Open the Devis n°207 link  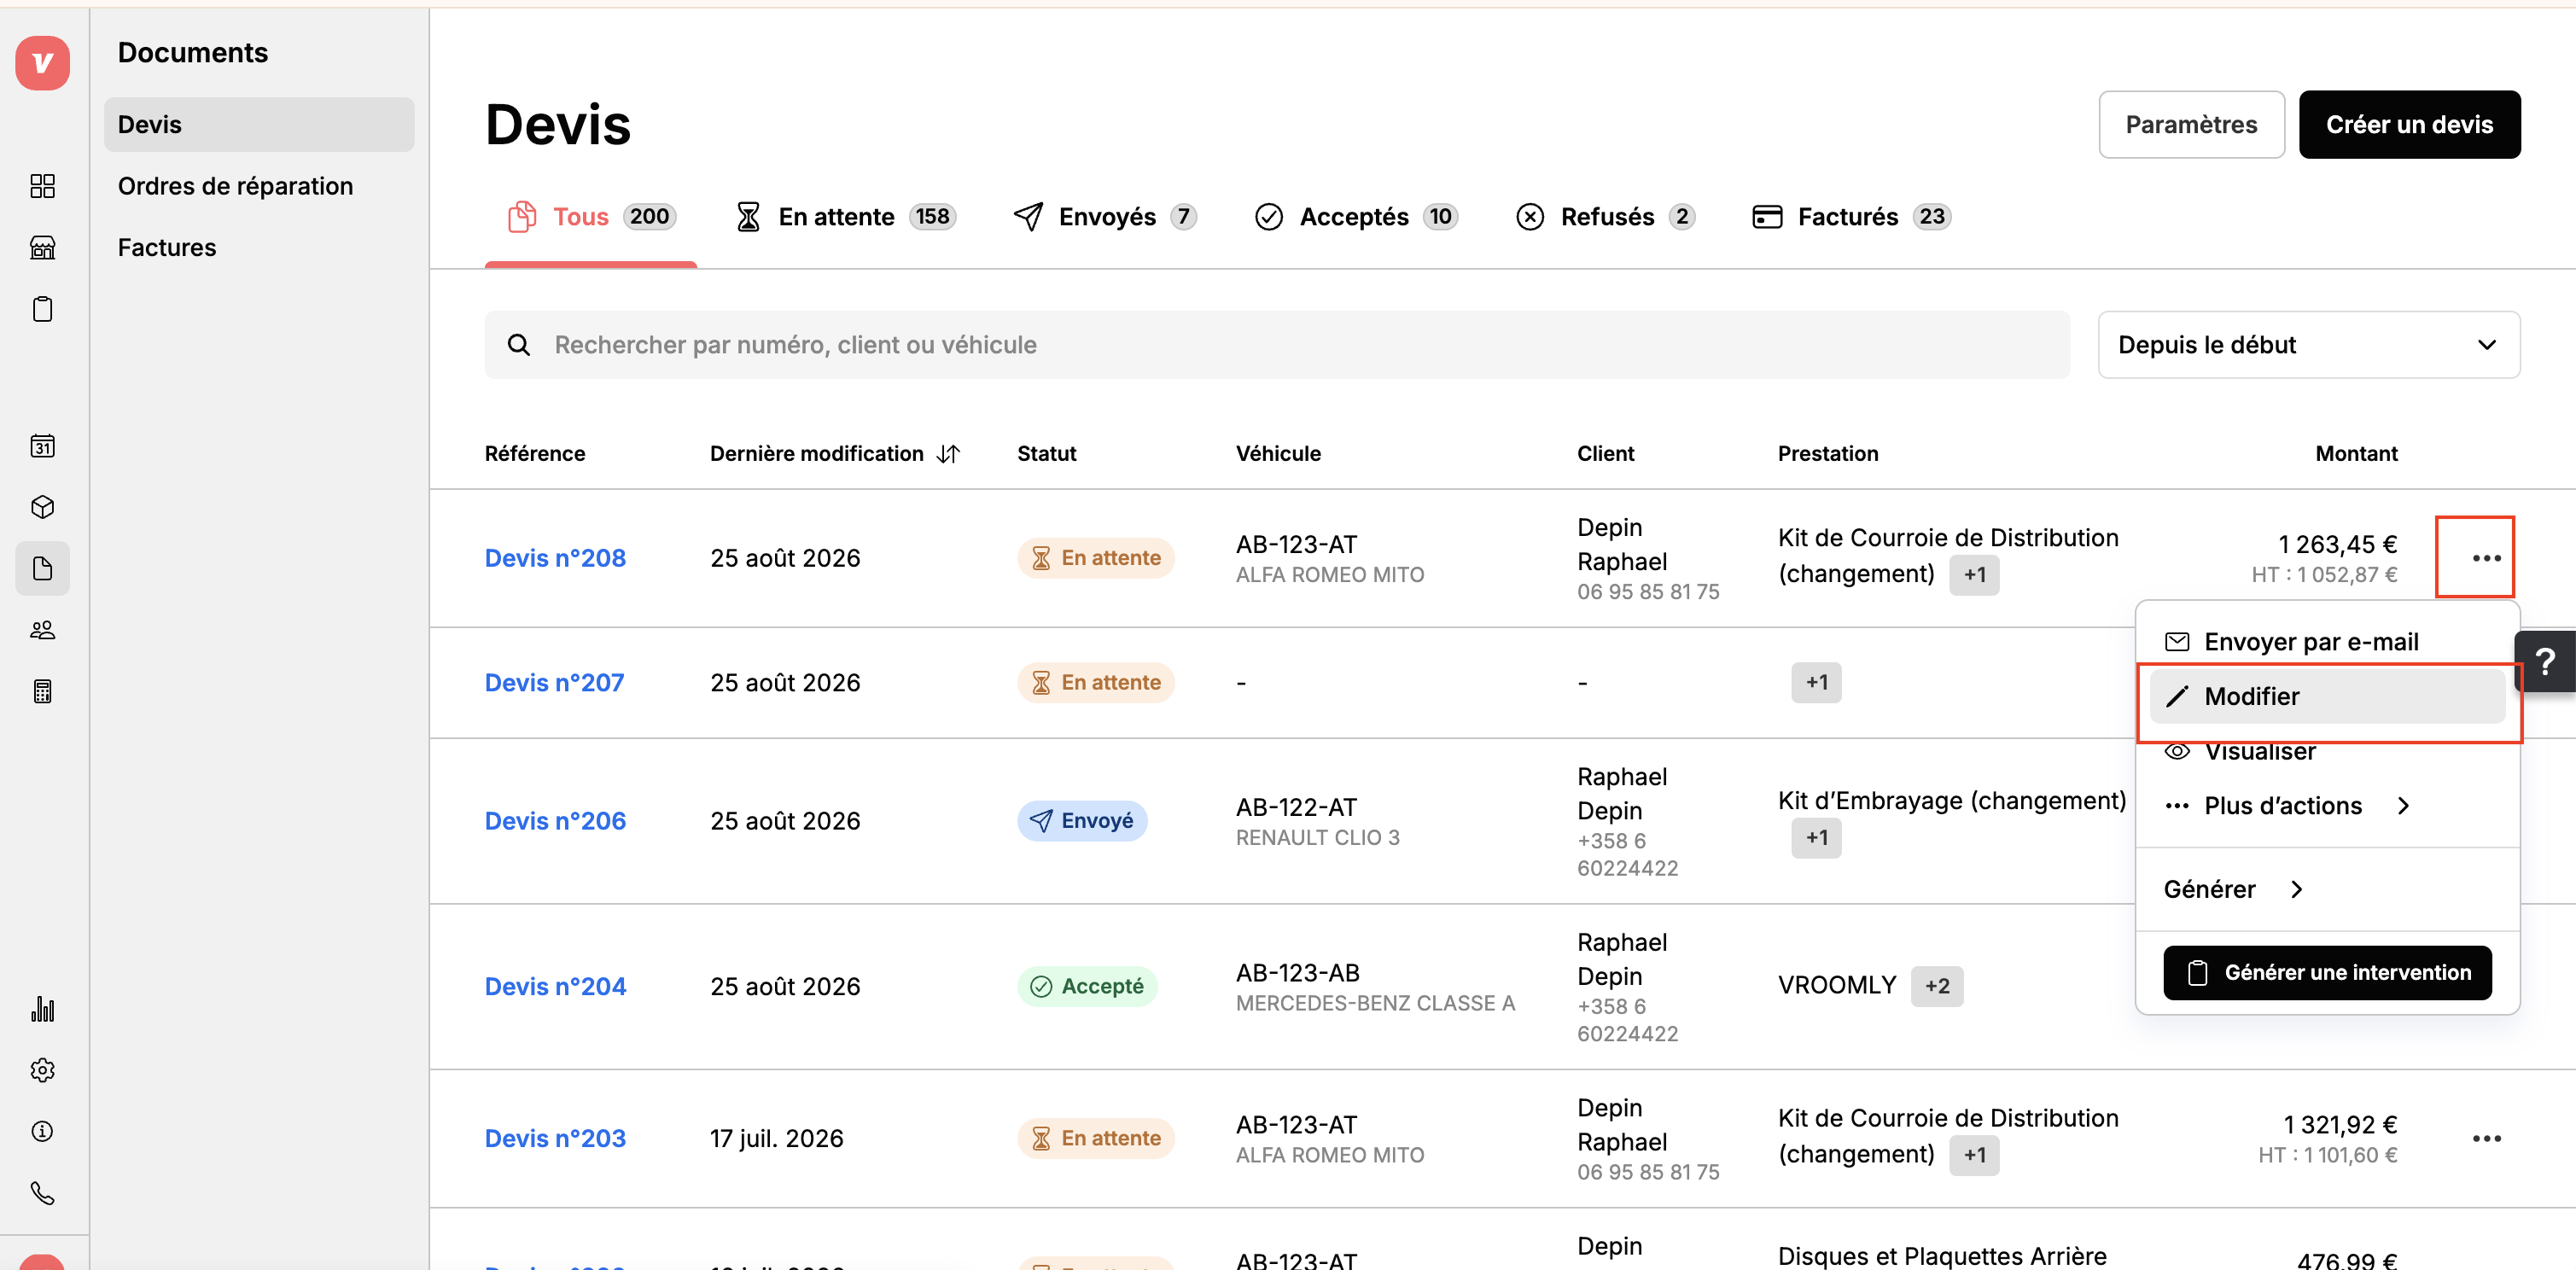[554, 683]
